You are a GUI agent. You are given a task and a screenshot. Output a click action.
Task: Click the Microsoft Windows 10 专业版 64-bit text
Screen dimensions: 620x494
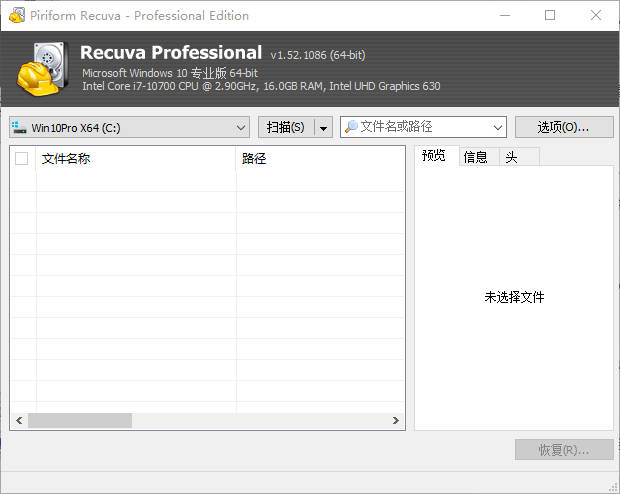[x=170, y=73]
